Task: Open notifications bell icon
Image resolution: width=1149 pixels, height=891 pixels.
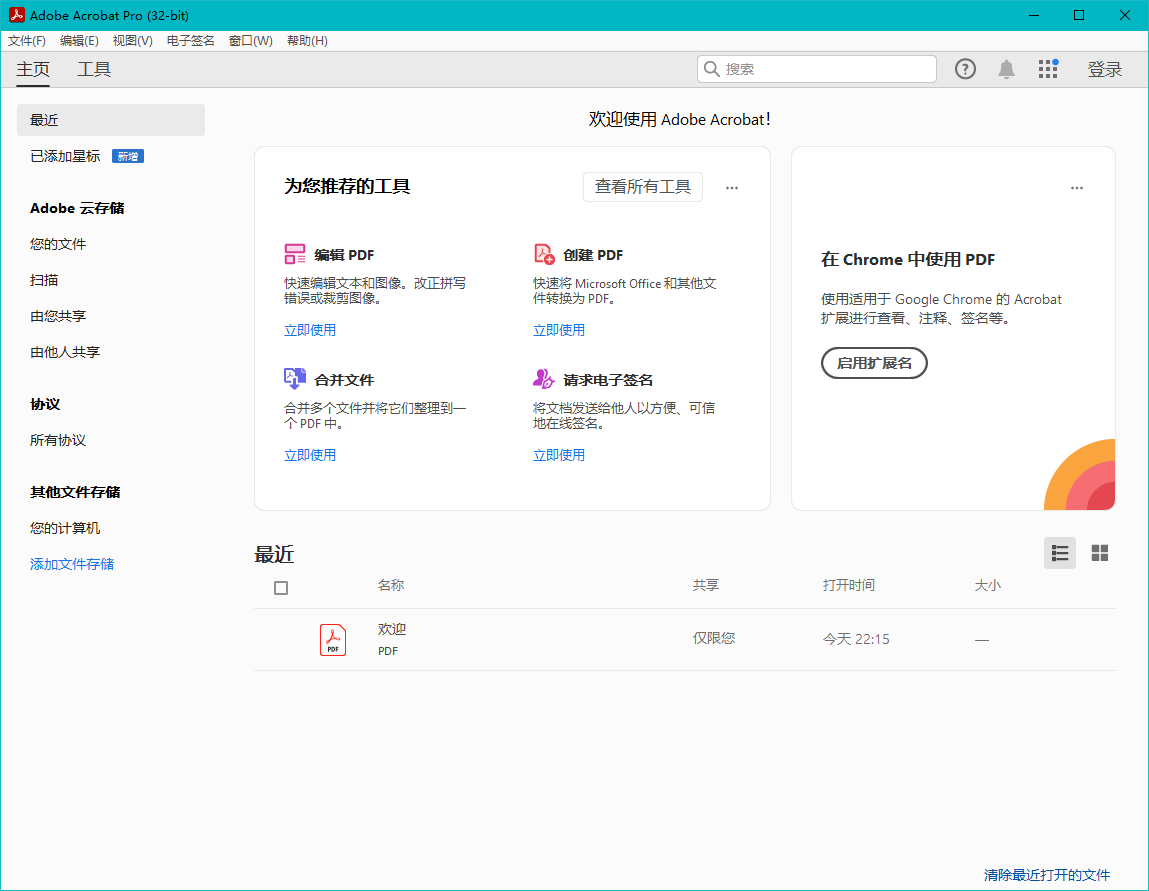Action: (x=1006, y=69)
